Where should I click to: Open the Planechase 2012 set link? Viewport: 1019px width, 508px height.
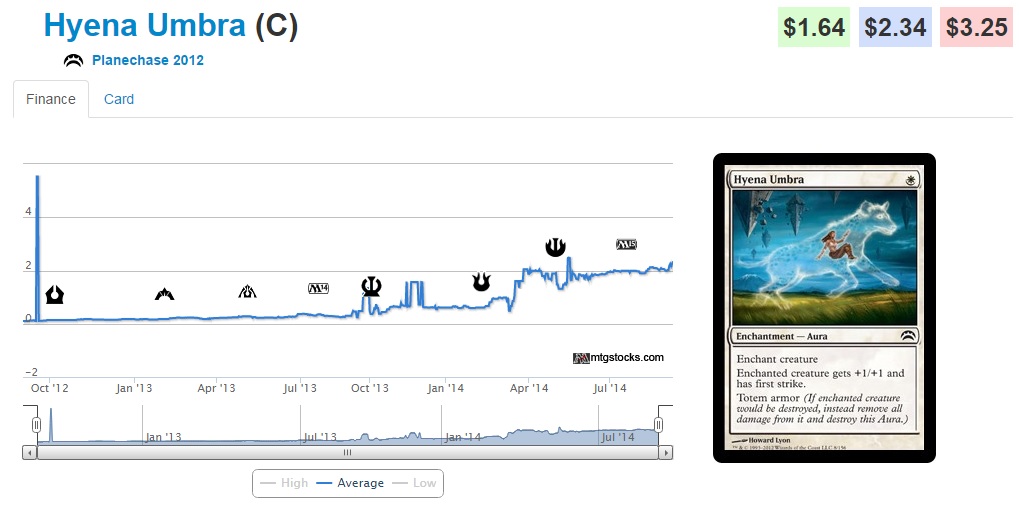click(148, 60)
